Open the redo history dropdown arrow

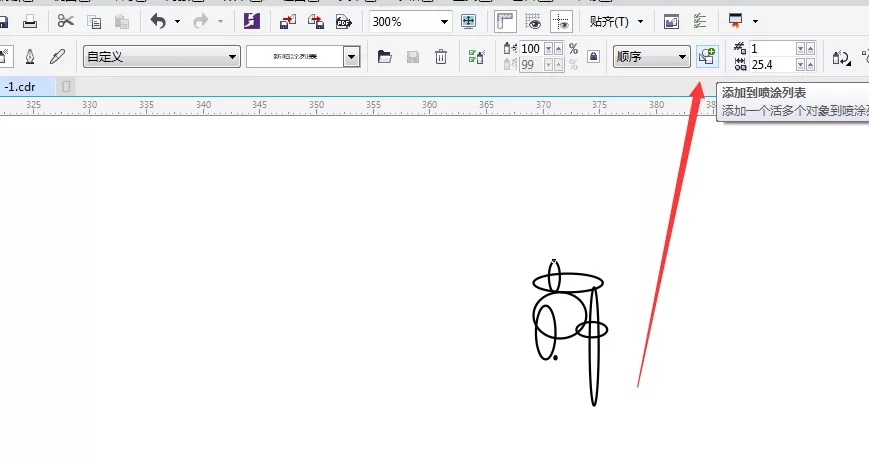pos(220,22)
